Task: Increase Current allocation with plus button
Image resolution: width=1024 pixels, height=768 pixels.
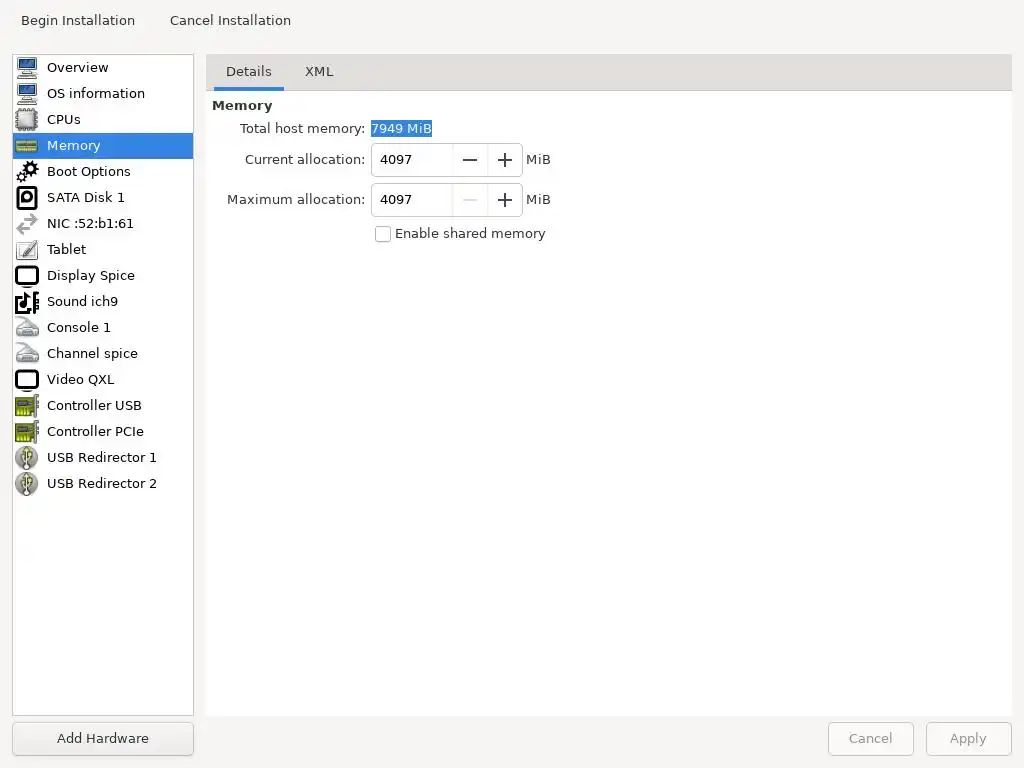Action: pos(505,160)
